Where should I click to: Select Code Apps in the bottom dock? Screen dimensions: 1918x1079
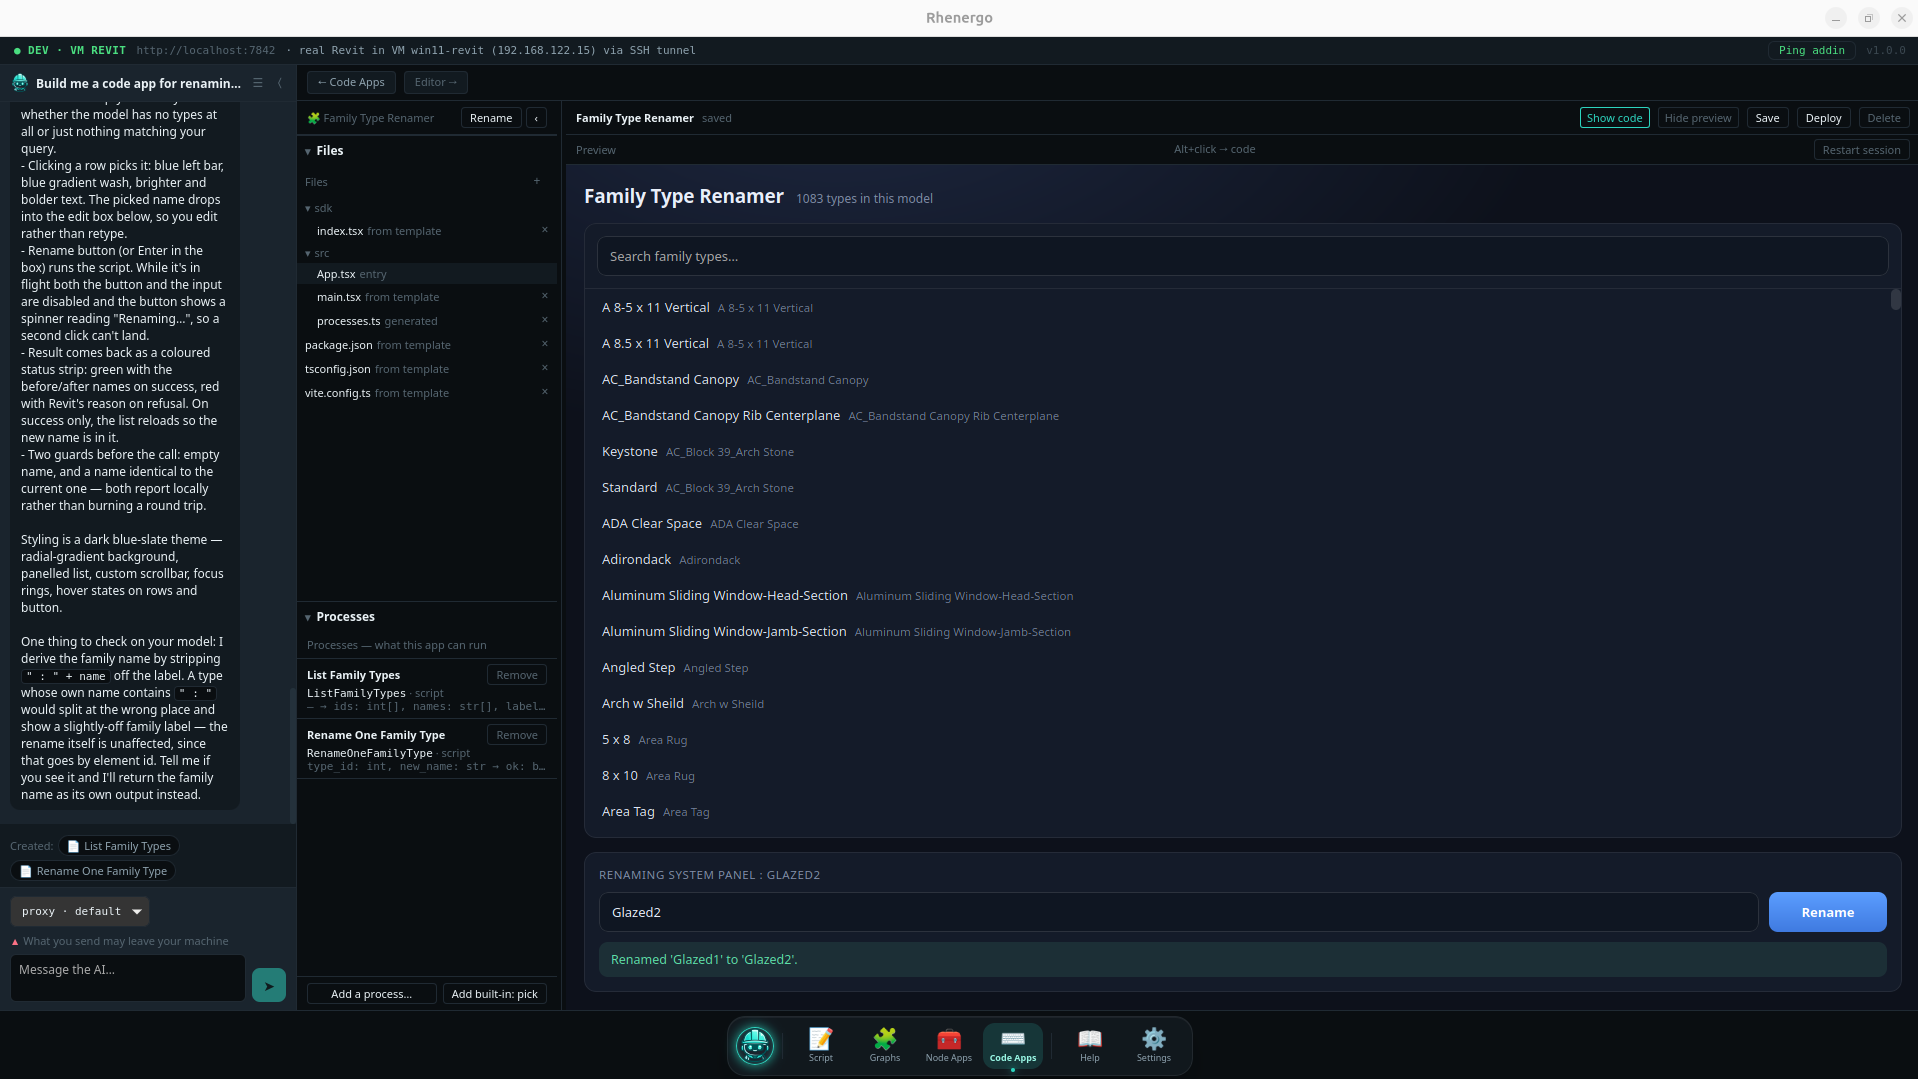point(1012,1045)
